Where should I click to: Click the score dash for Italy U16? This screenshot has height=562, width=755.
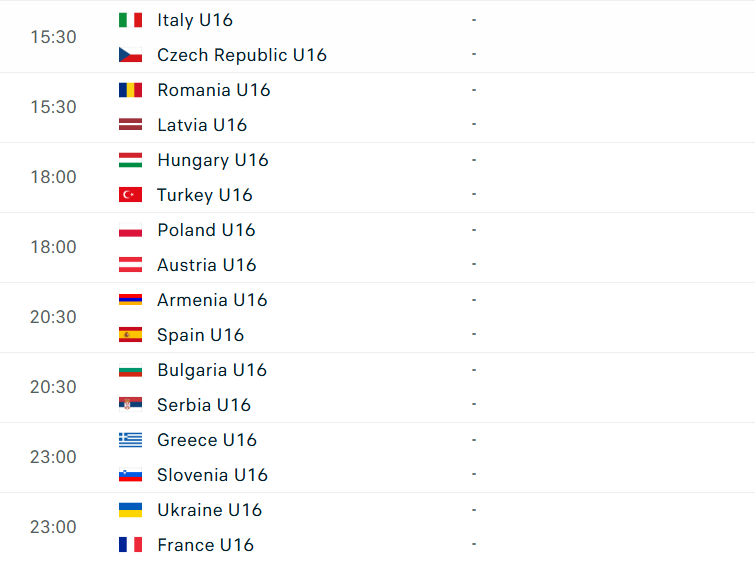click(x=474, y=20)
